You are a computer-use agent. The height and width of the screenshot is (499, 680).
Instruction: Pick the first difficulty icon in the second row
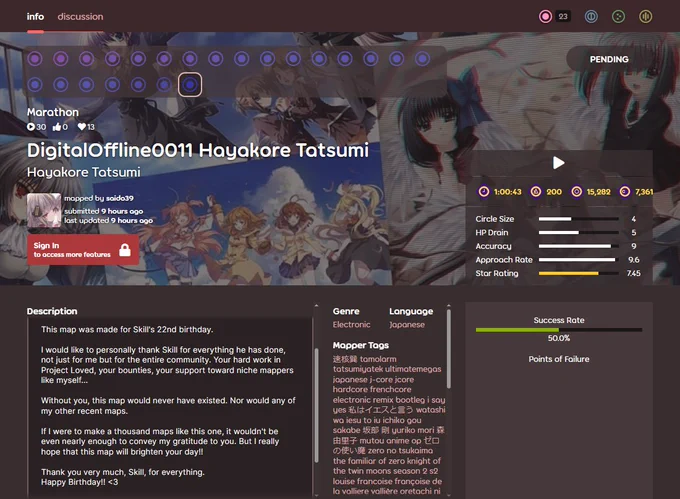pyautogui.click(x=35, y=85)
